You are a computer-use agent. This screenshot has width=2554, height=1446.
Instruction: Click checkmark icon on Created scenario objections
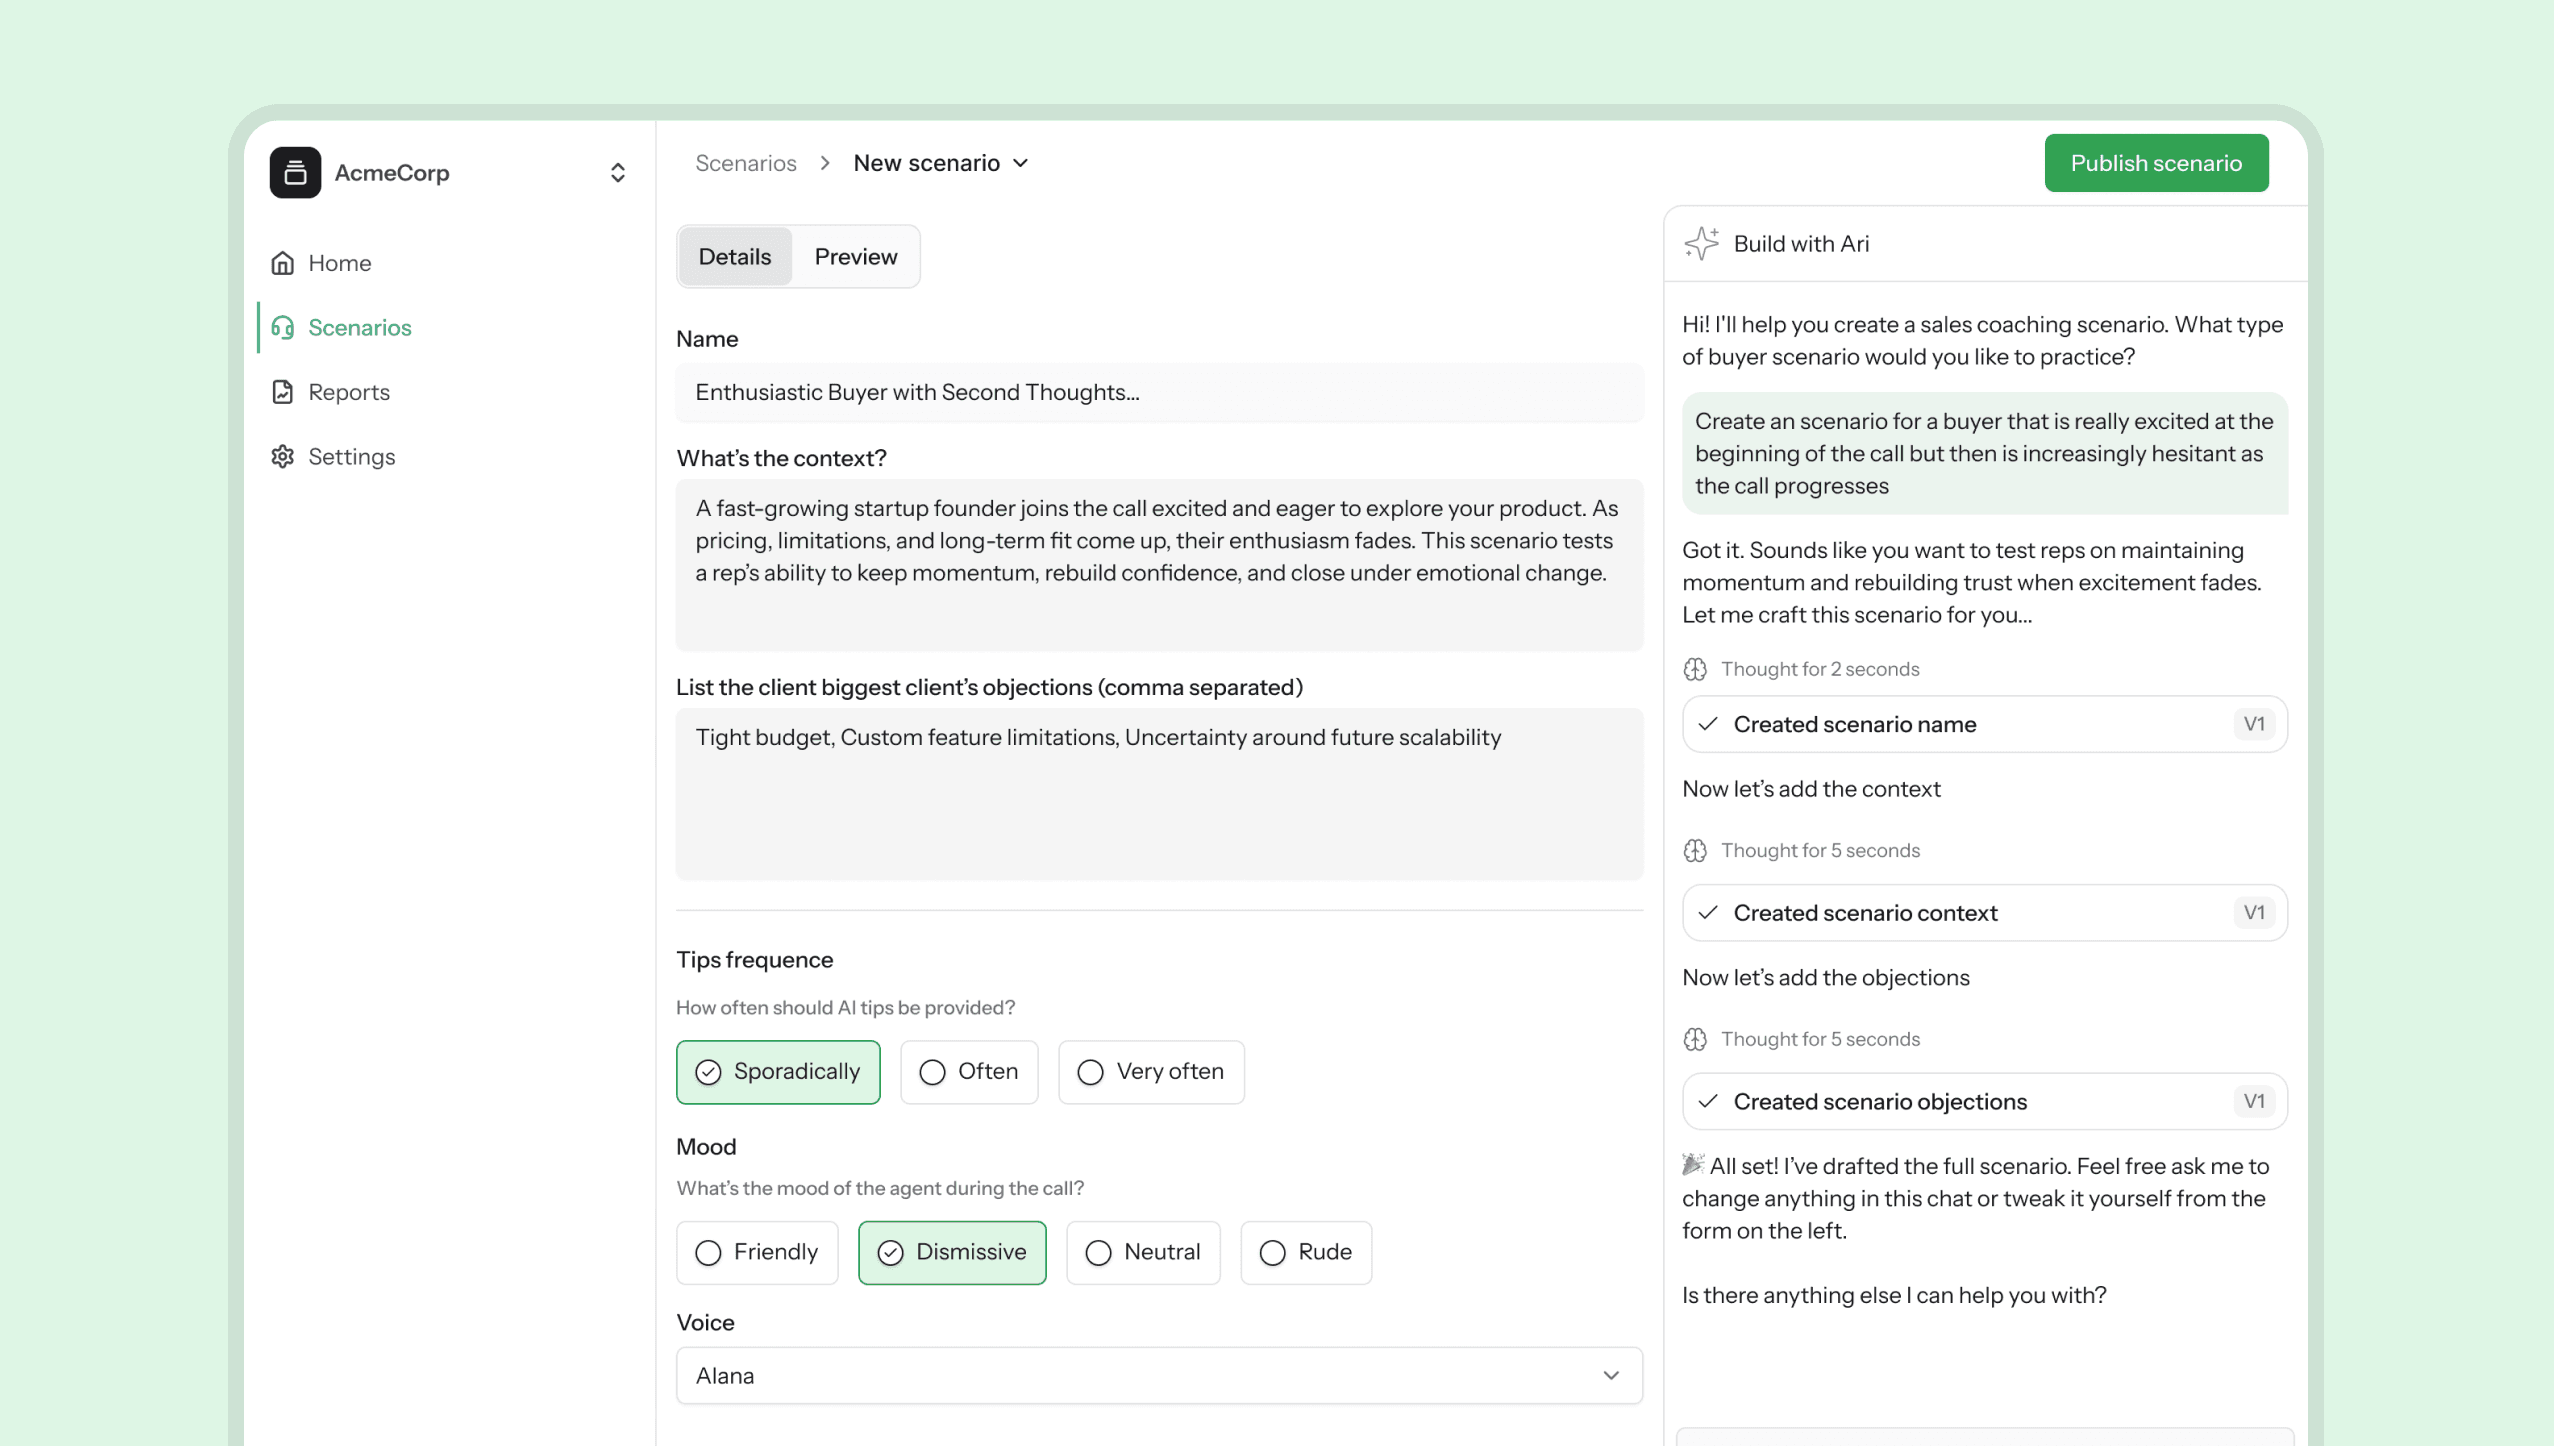1708,1101
